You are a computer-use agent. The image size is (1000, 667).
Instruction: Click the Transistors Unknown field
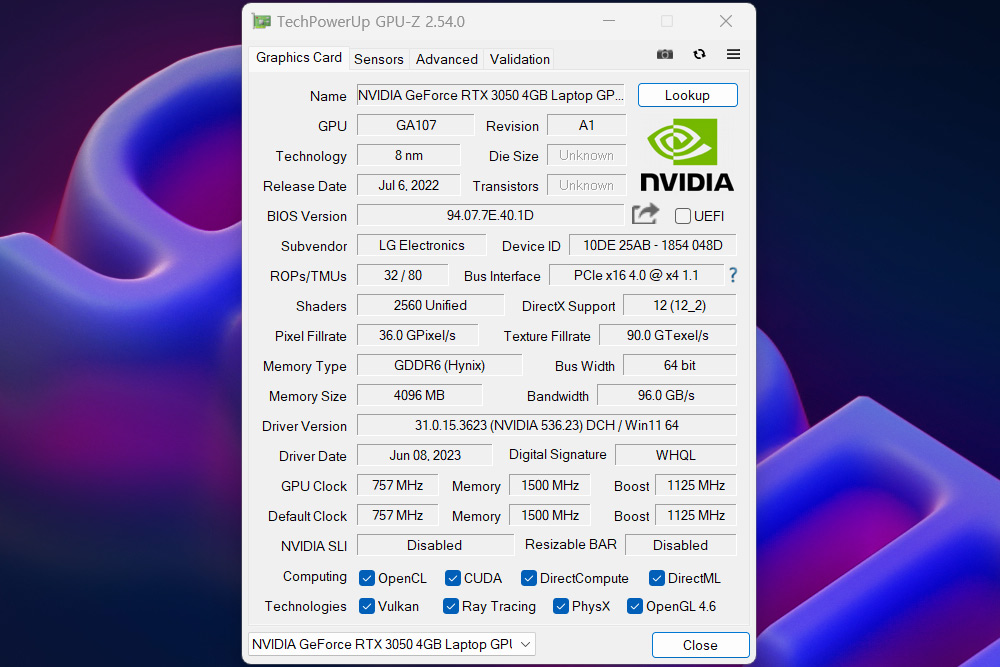[587, 185]
